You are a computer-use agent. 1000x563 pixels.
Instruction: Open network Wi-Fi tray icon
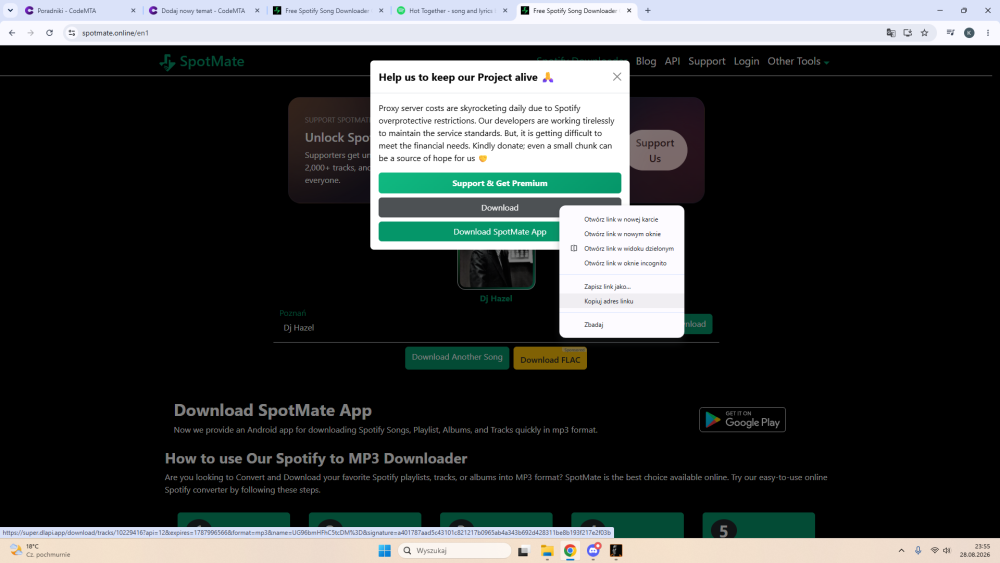pos(934,550)
